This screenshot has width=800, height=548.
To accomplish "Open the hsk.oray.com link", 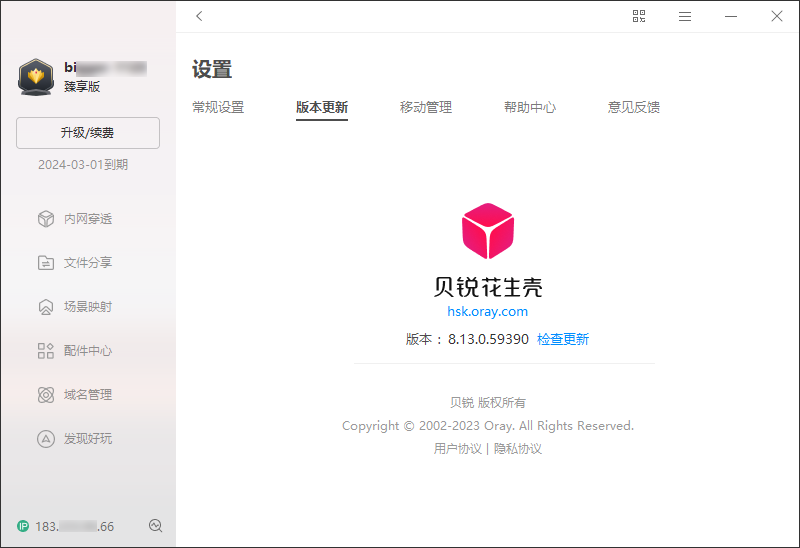I will coord(487,312).
